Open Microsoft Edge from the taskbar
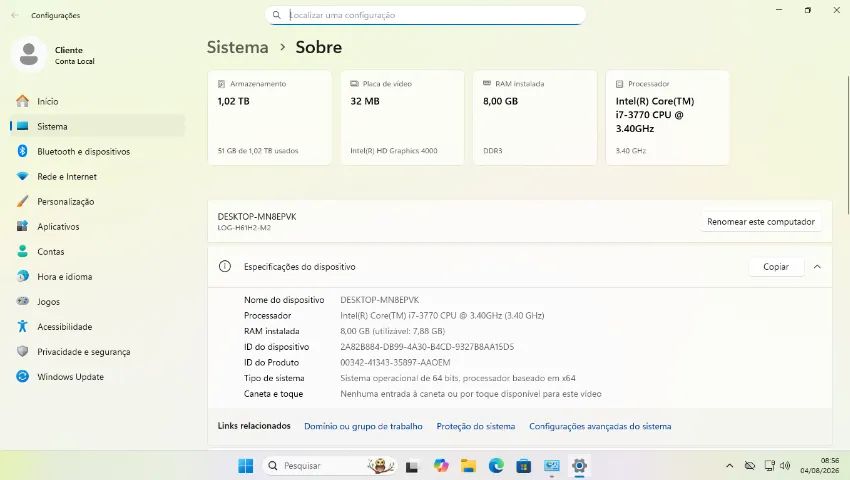Image resolution: width=850 pixels, height=480 pixels. coord(496,465)
